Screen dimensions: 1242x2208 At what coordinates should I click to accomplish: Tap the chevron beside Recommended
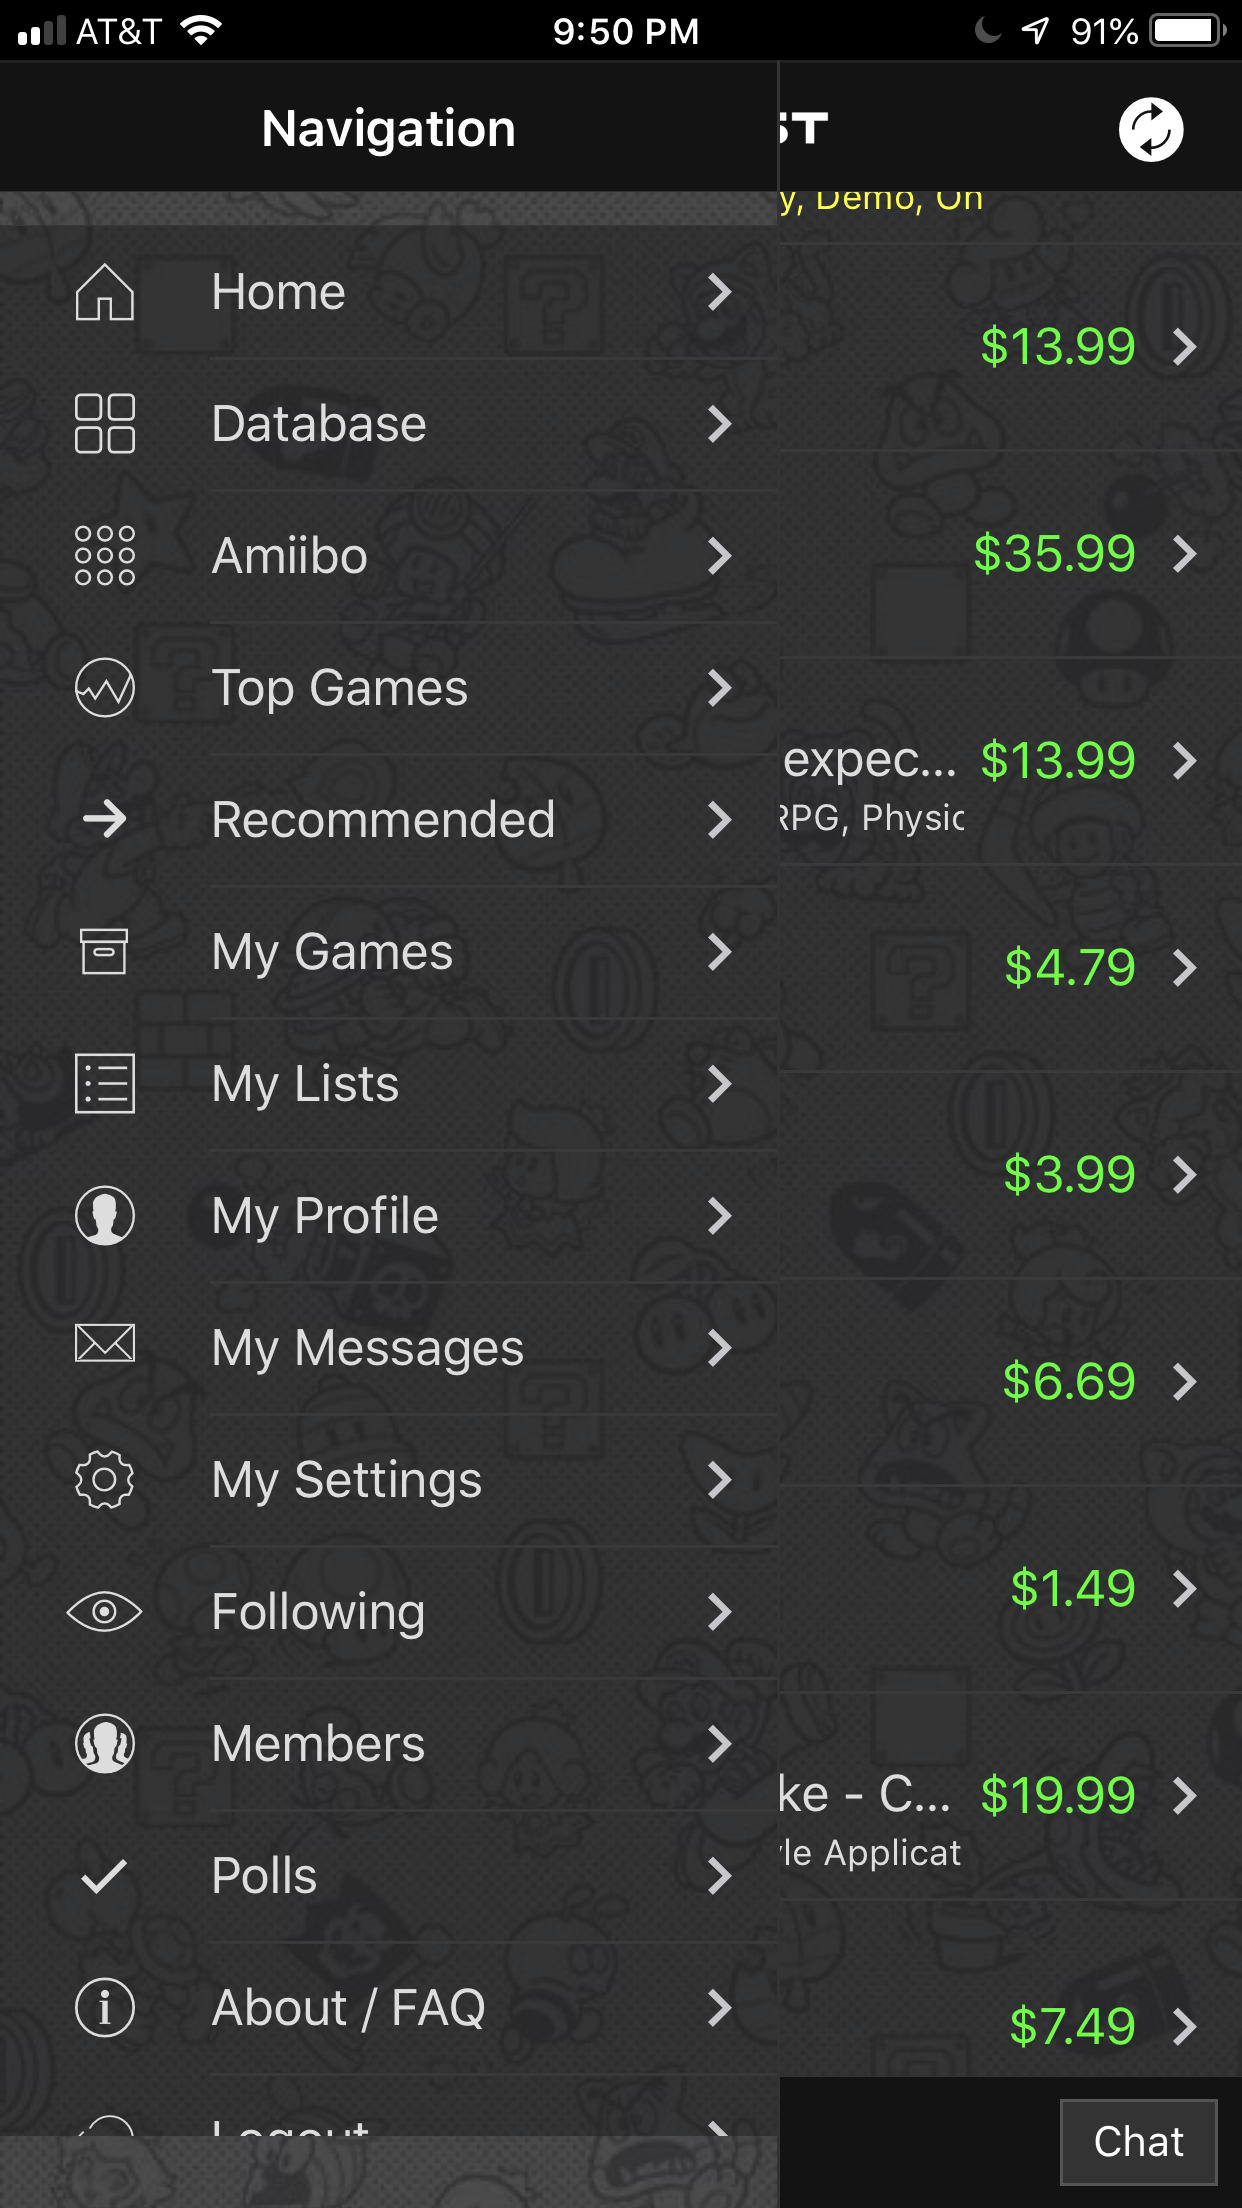719,820
